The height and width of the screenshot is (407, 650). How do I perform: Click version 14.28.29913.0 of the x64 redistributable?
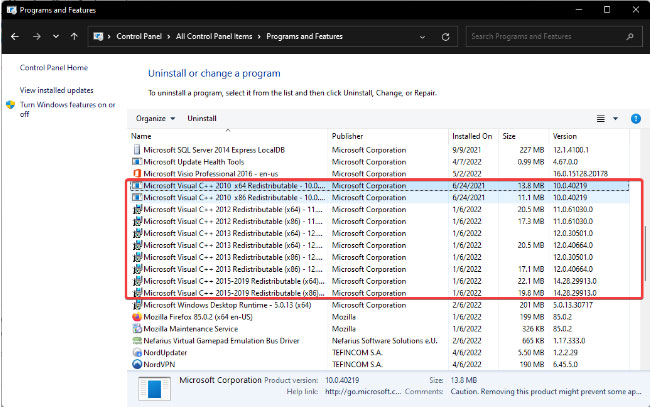point(575,281)
